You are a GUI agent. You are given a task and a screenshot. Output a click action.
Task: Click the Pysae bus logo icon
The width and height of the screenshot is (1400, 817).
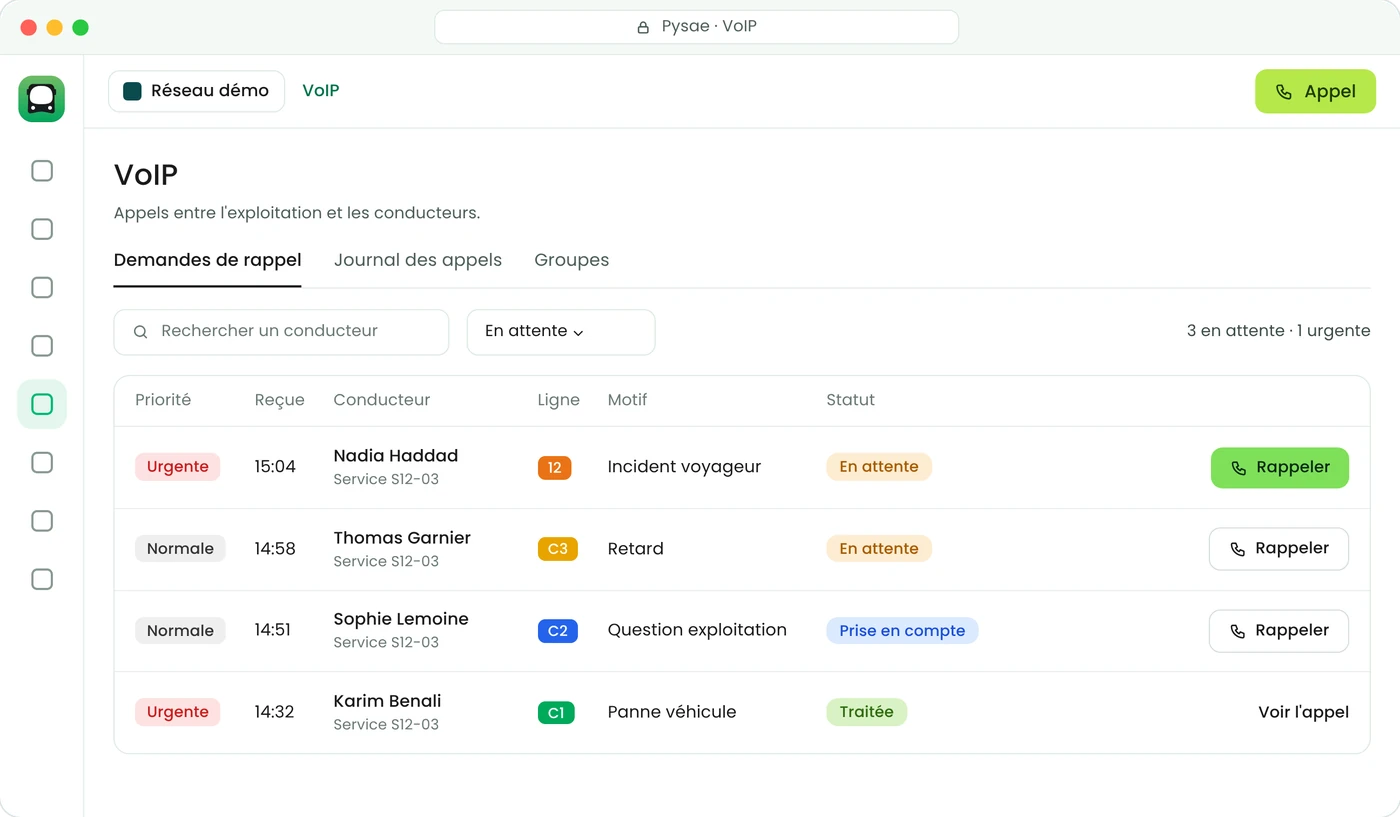click(x=41, y=99)
